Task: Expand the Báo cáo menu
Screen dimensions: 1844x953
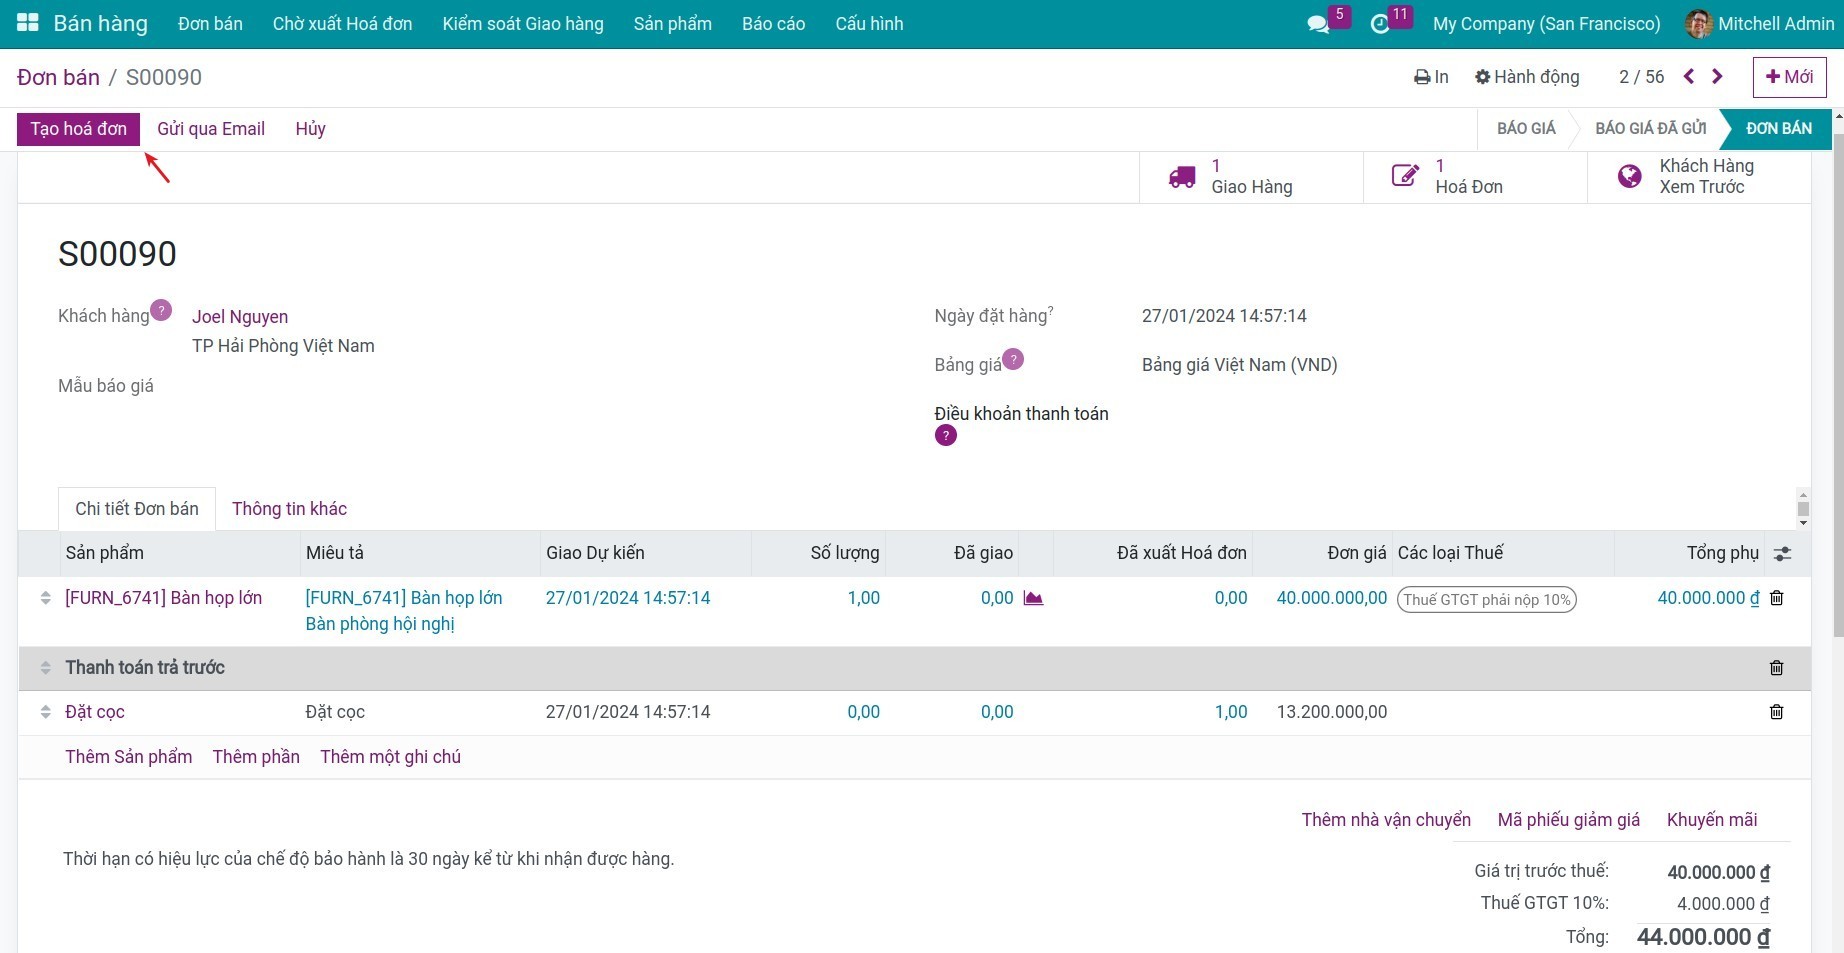Action: pyautogui.click(x=773, y=24)
